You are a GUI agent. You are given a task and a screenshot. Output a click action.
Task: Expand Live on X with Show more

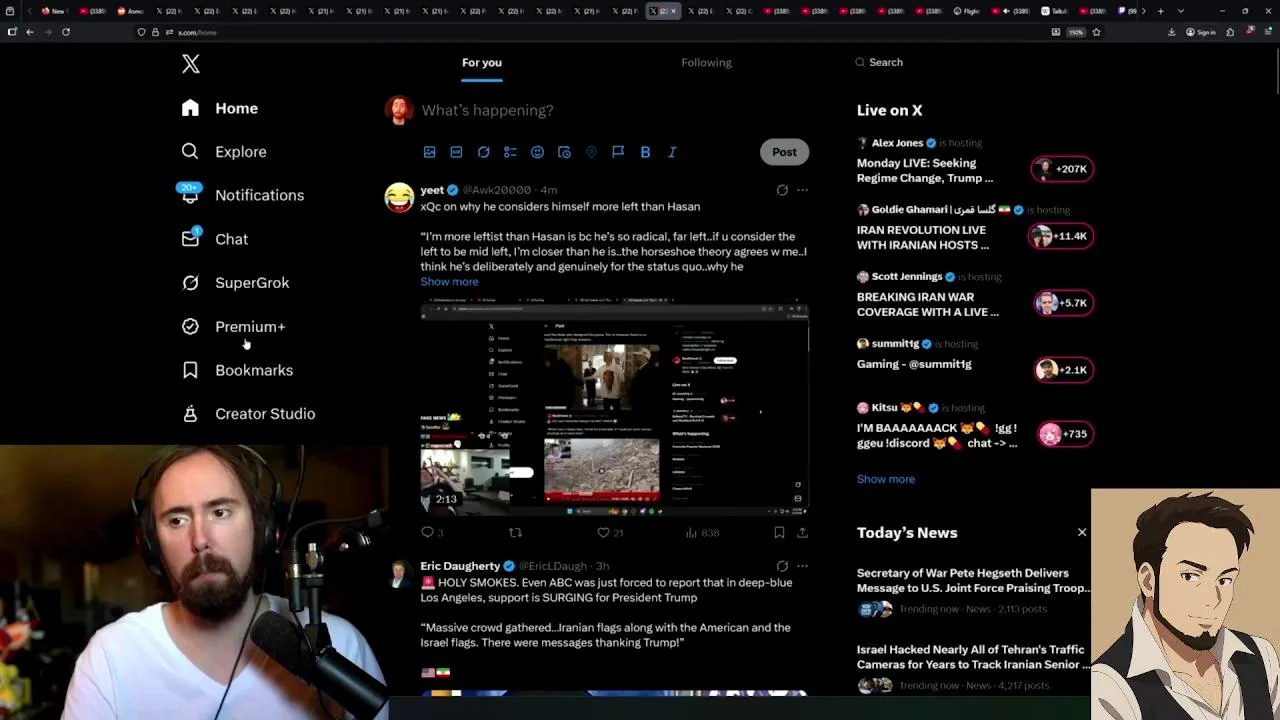tap(886, 479)
